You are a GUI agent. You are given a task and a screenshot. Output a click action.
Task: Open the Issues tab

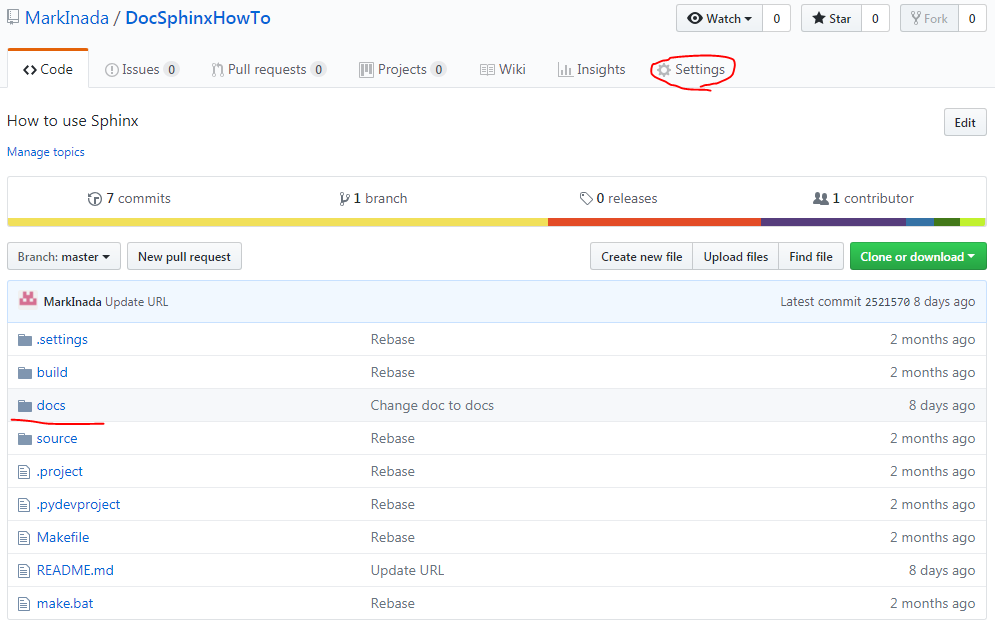click(x=142, y=69)
